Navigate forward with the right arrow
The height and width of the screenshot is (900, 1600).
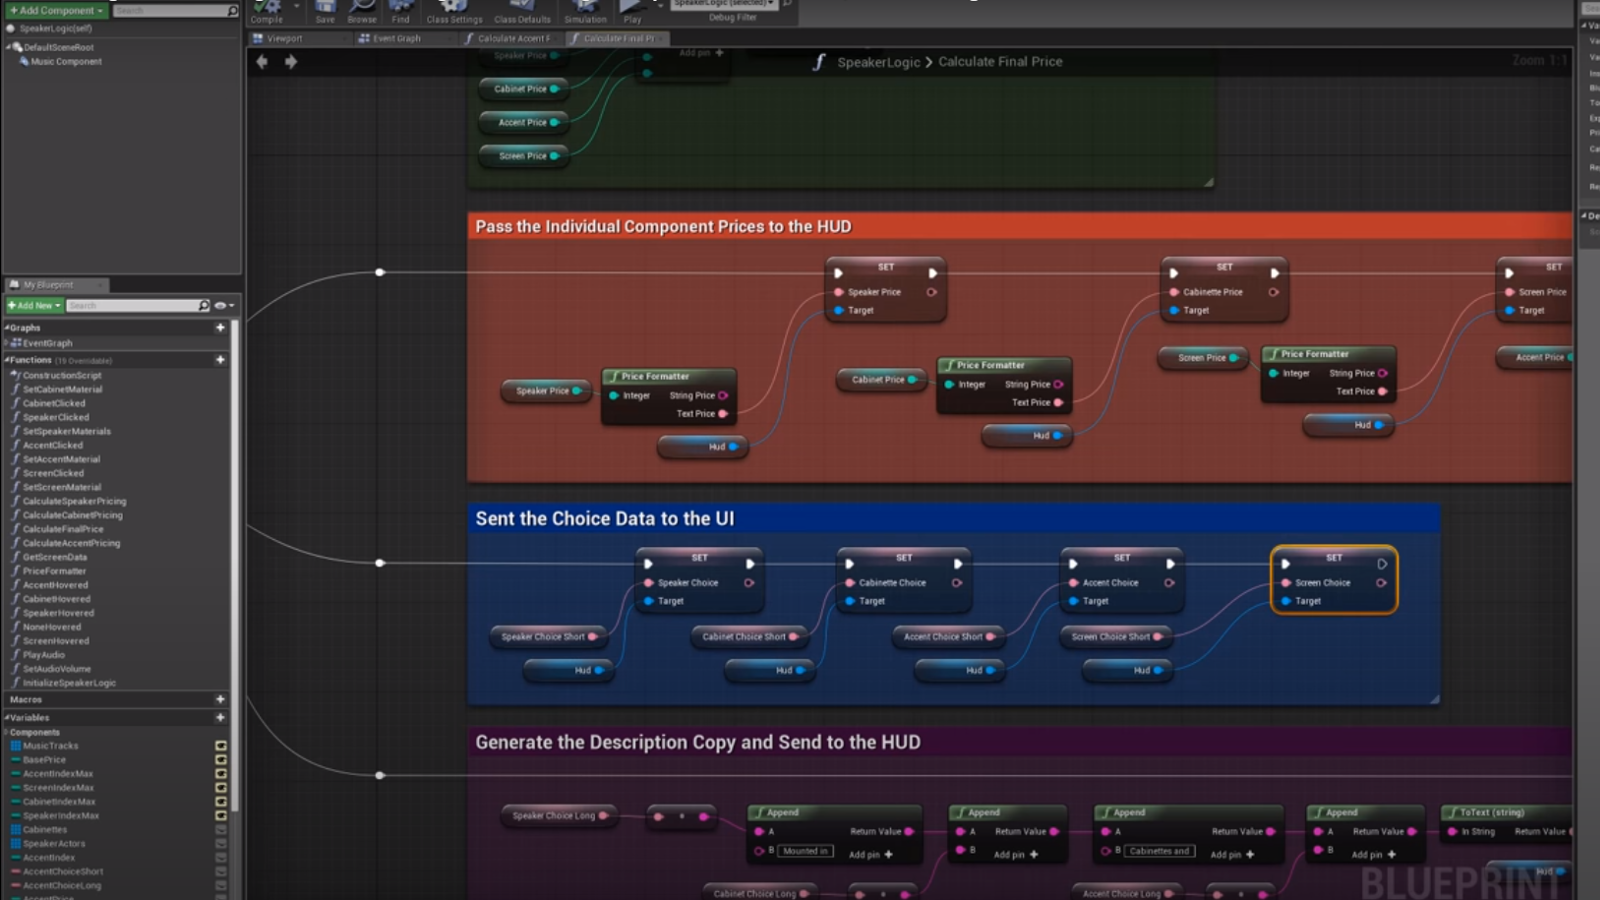tap(291, 62)
